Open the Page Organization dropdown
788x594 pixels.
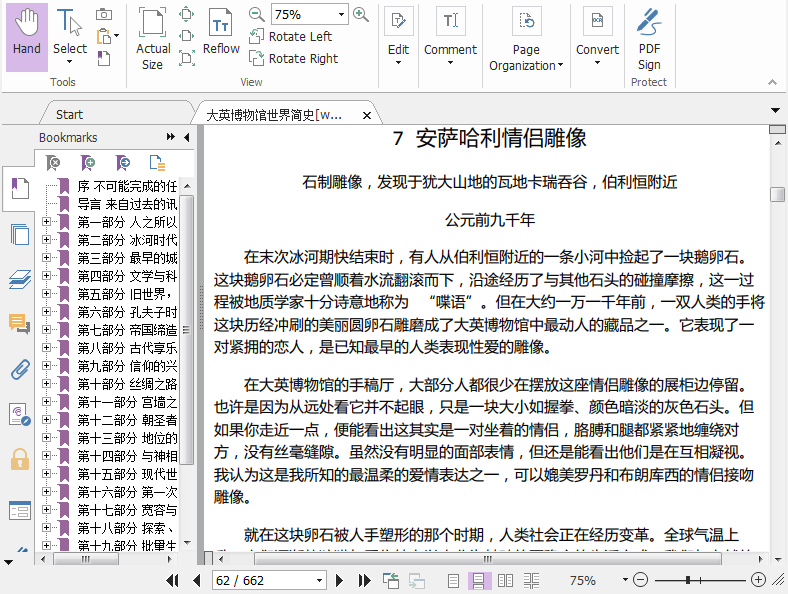[526, 58]
